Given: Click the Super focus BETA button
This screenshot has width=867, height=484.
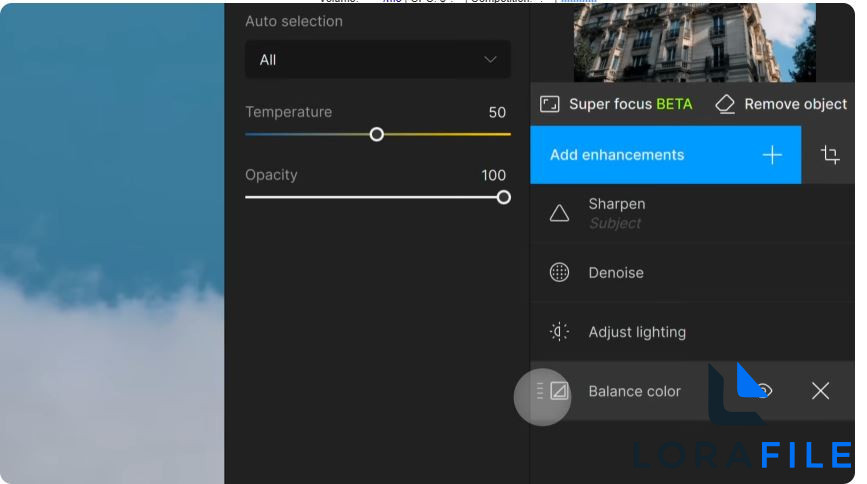Looking at the screenshot, I should (617, 104).
